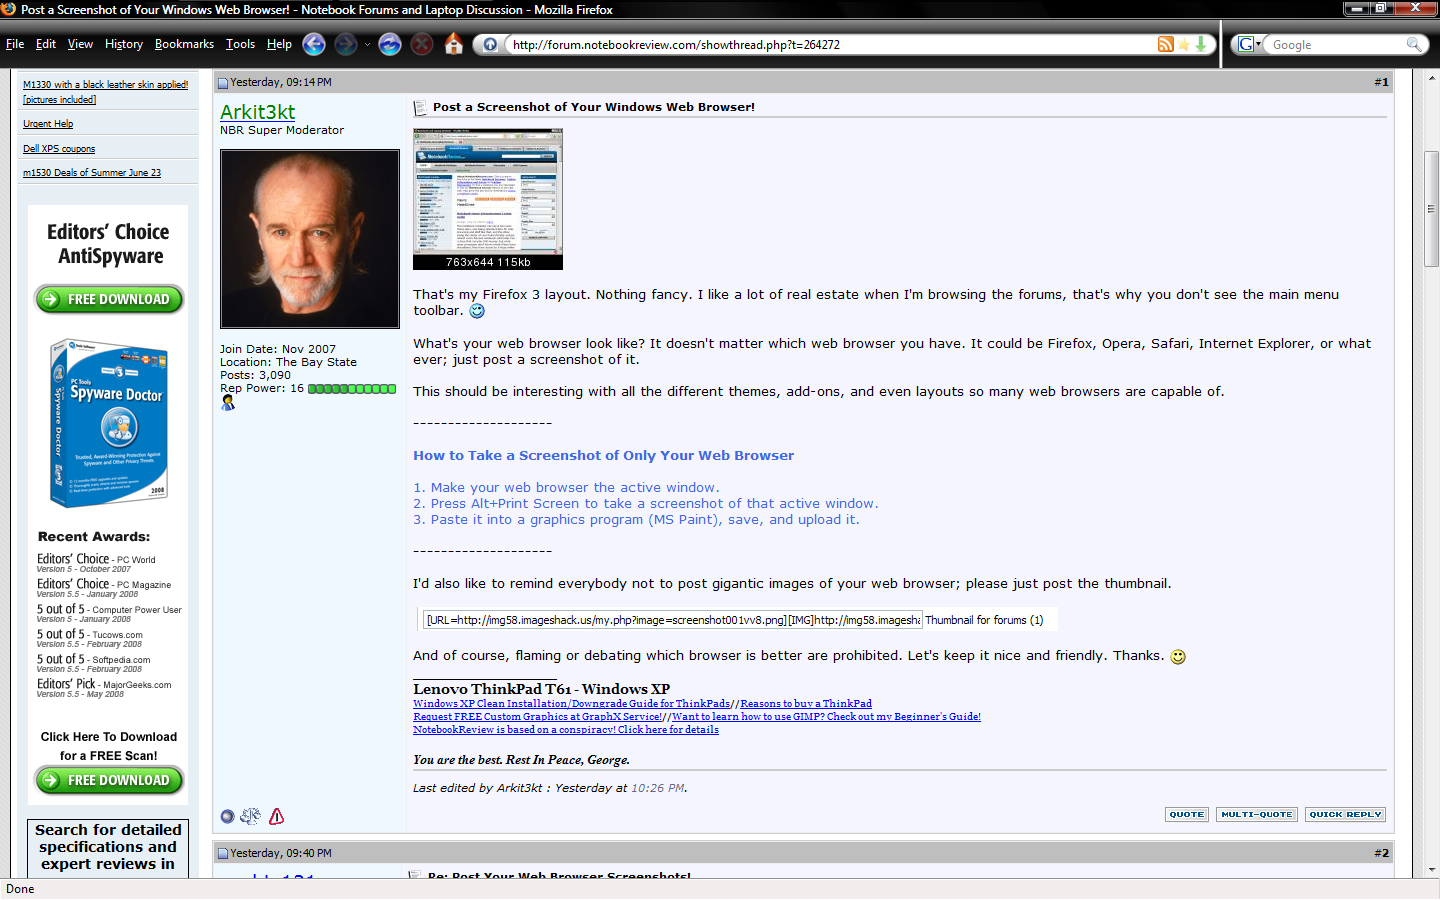Focus the Google search input field

point(1337,45)
